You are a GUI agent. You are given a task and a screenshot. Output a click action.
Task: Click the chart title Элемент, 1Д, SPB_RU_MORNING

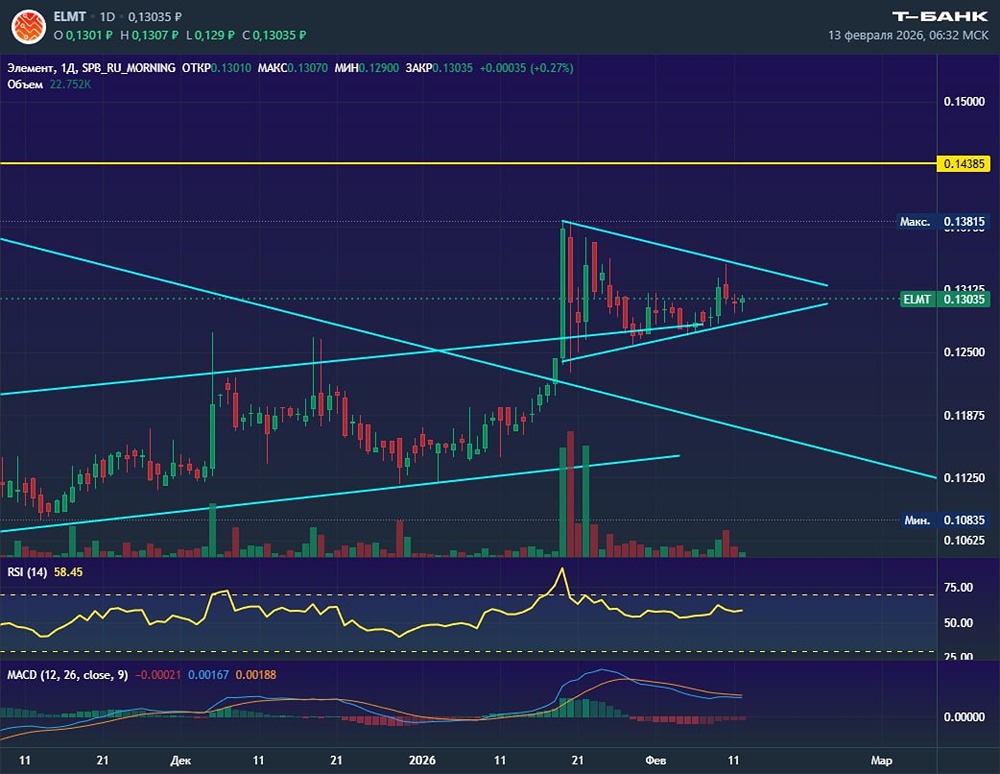[91, 68]
